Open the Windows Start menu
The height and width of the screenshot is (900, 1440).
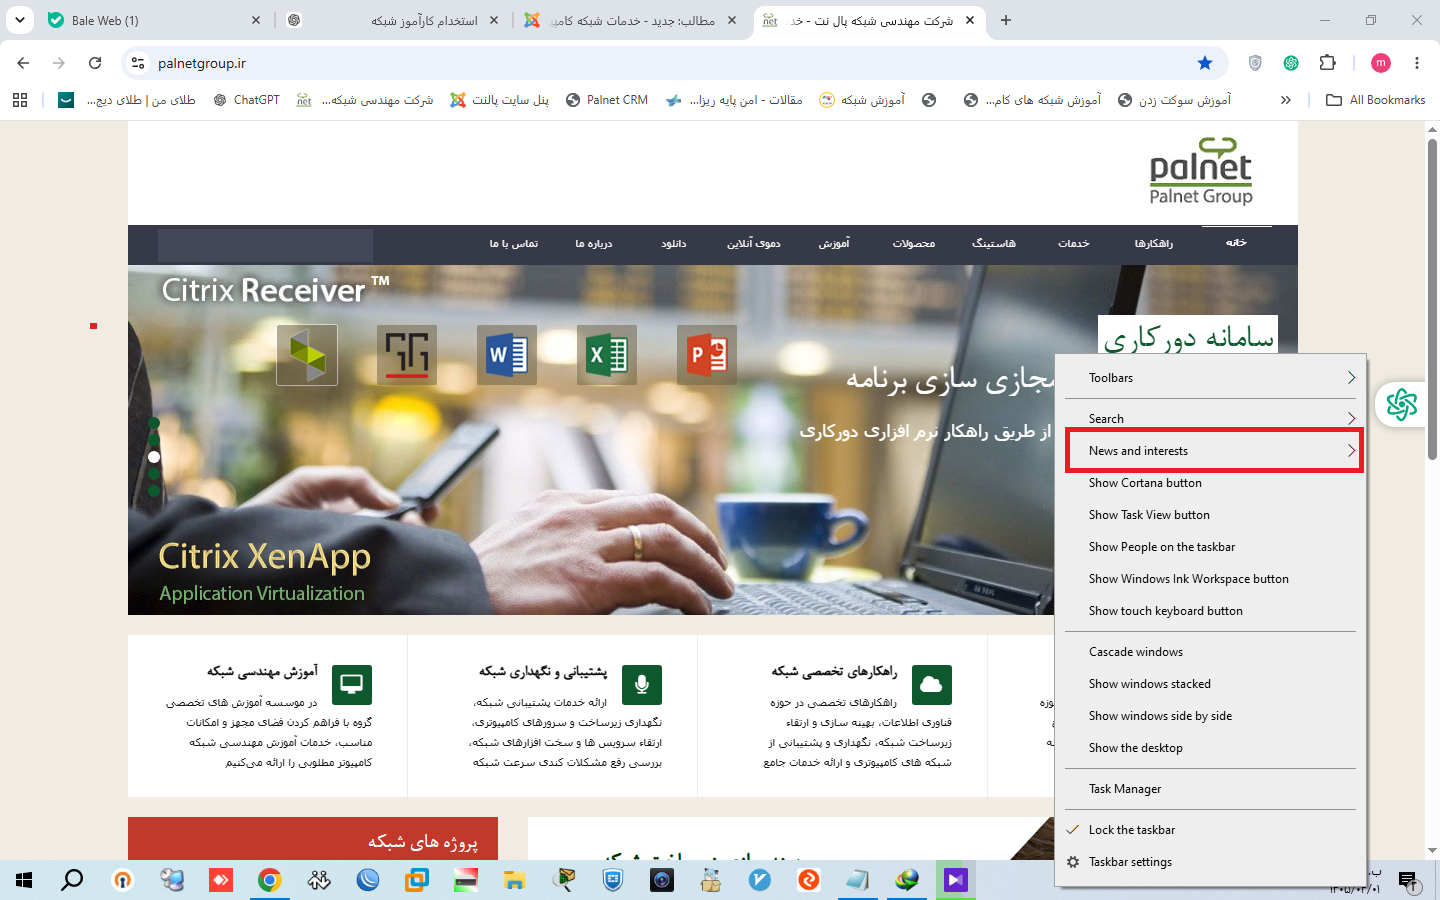click(x=24, y=880)
